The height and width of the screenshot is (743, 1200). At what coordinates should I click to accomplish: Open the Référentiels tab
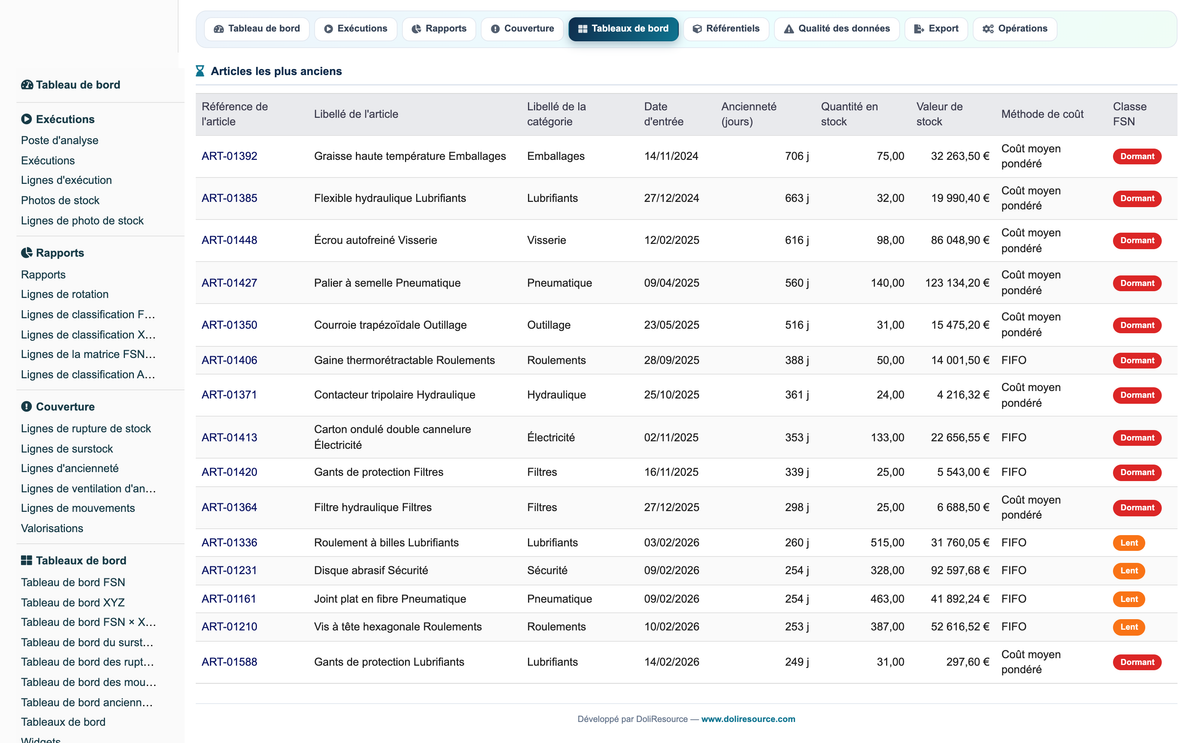726,29
